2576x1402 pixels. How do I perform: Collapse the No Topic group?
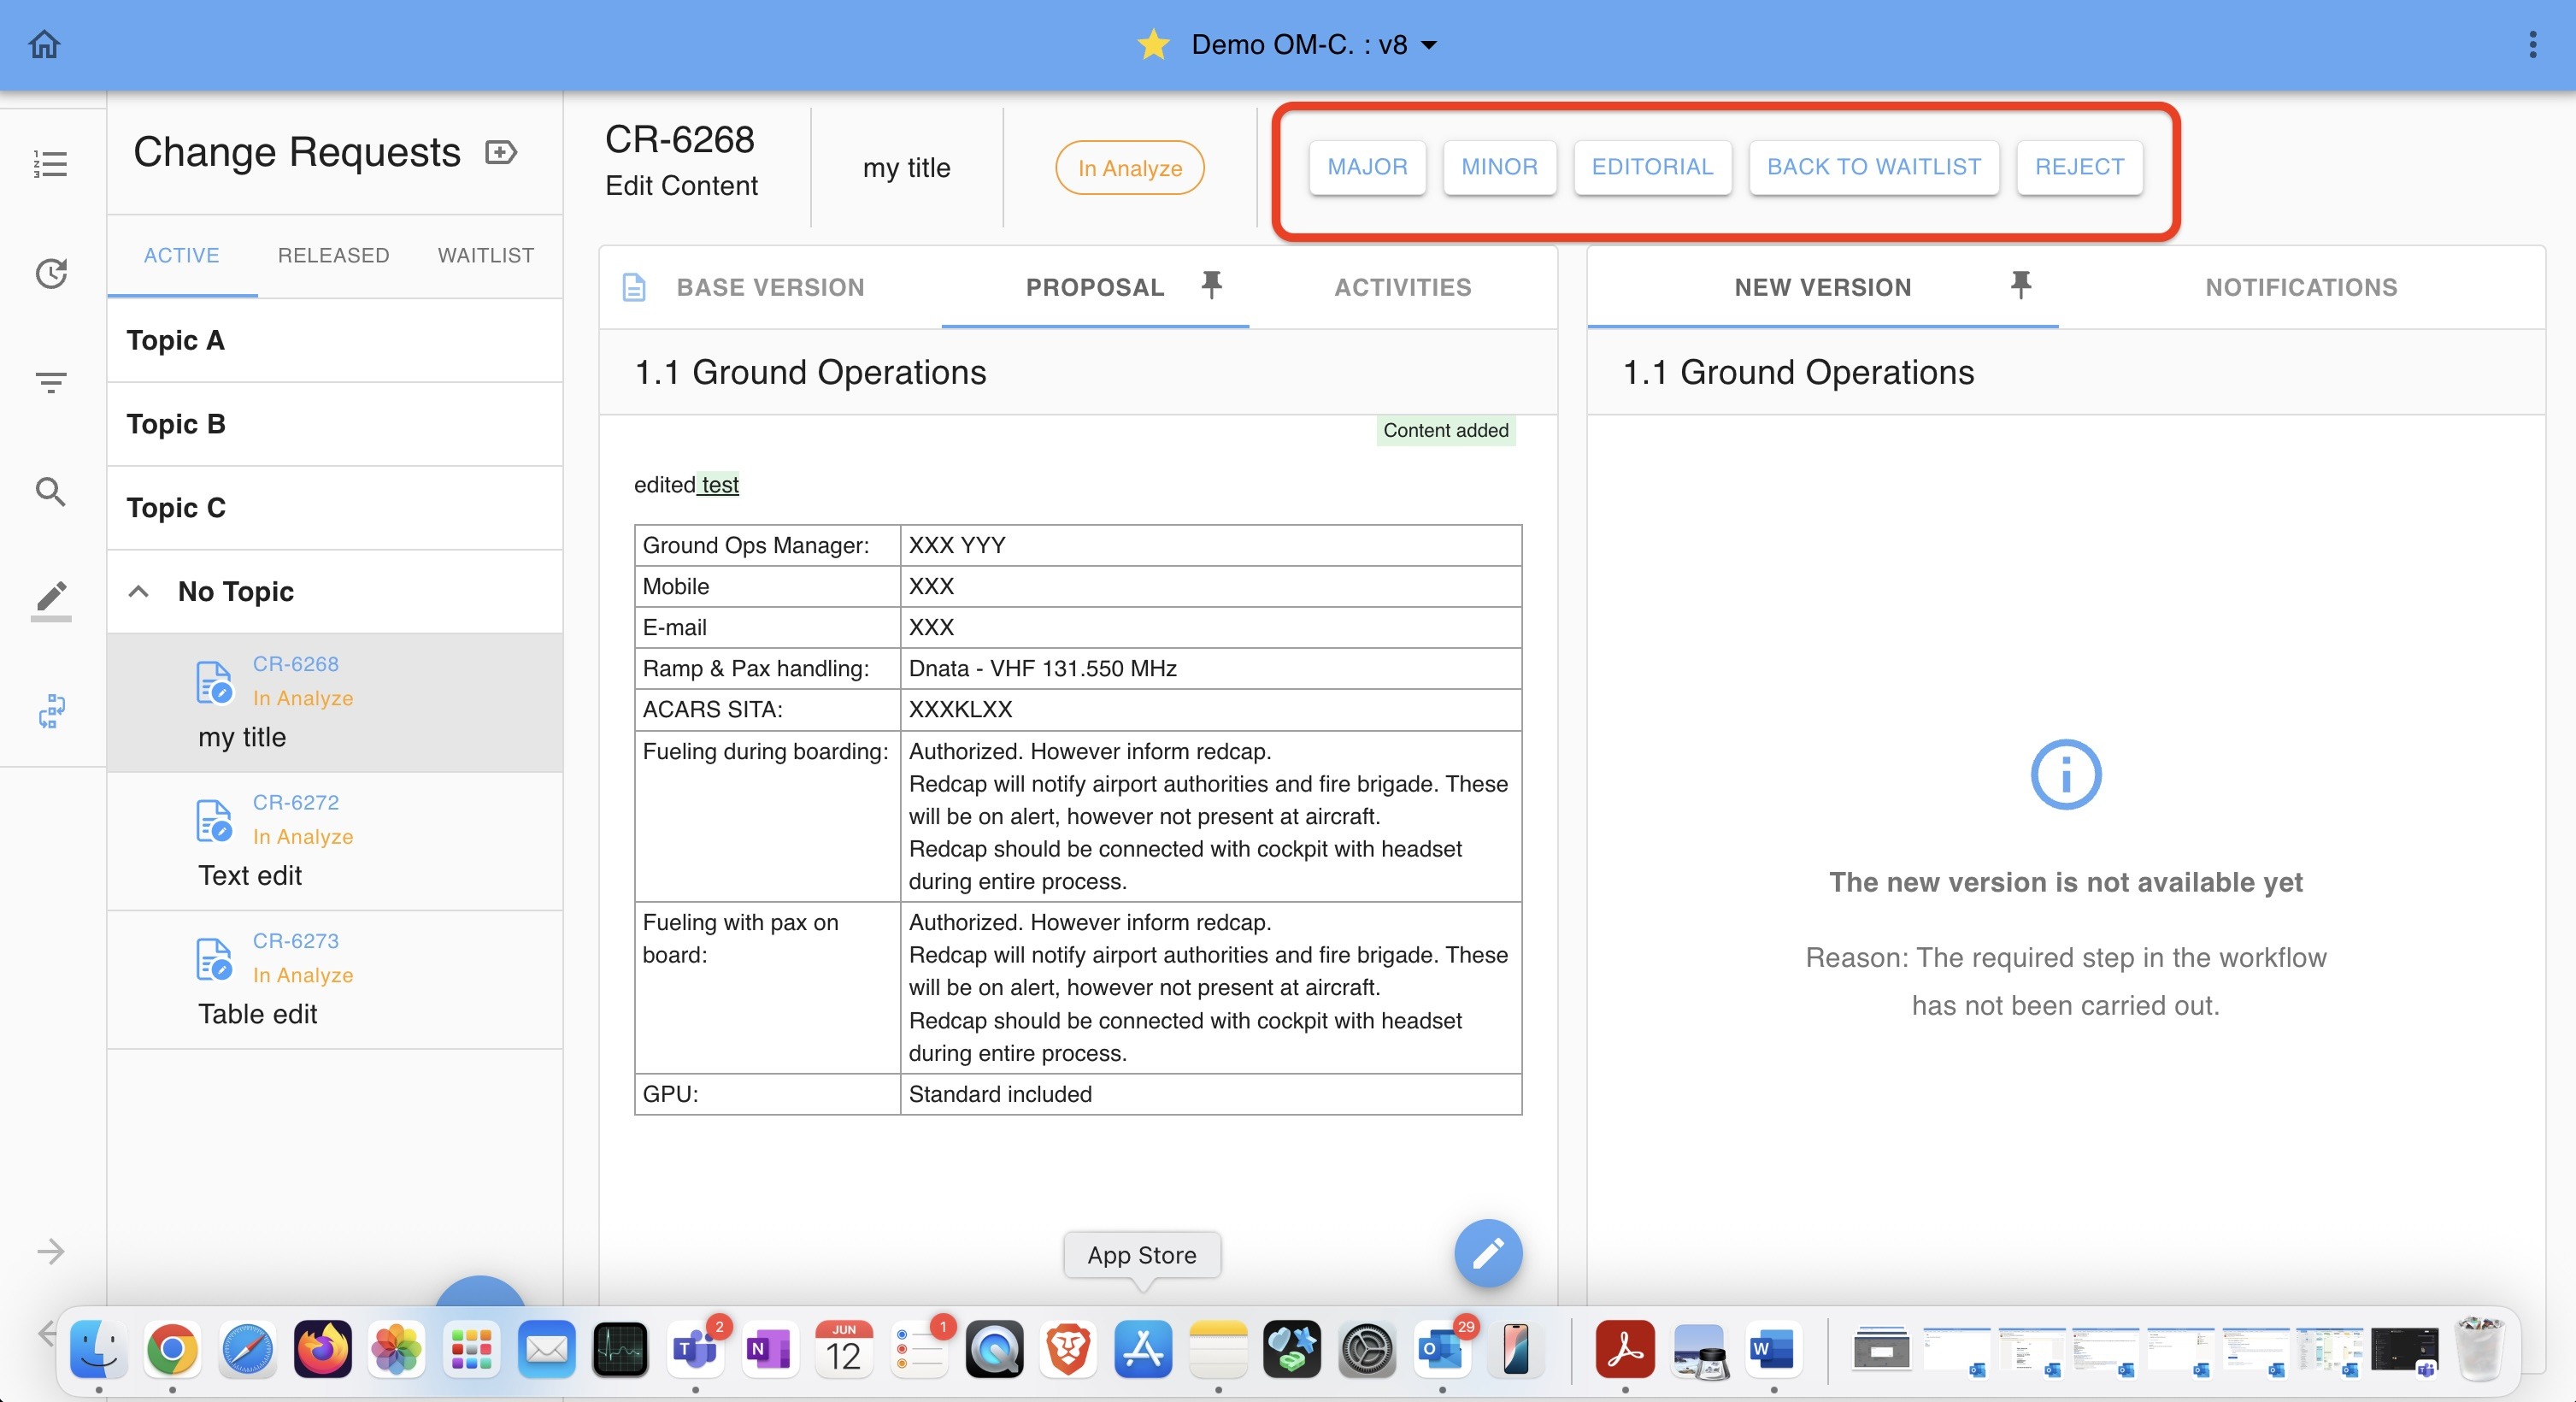click(139, 591)
